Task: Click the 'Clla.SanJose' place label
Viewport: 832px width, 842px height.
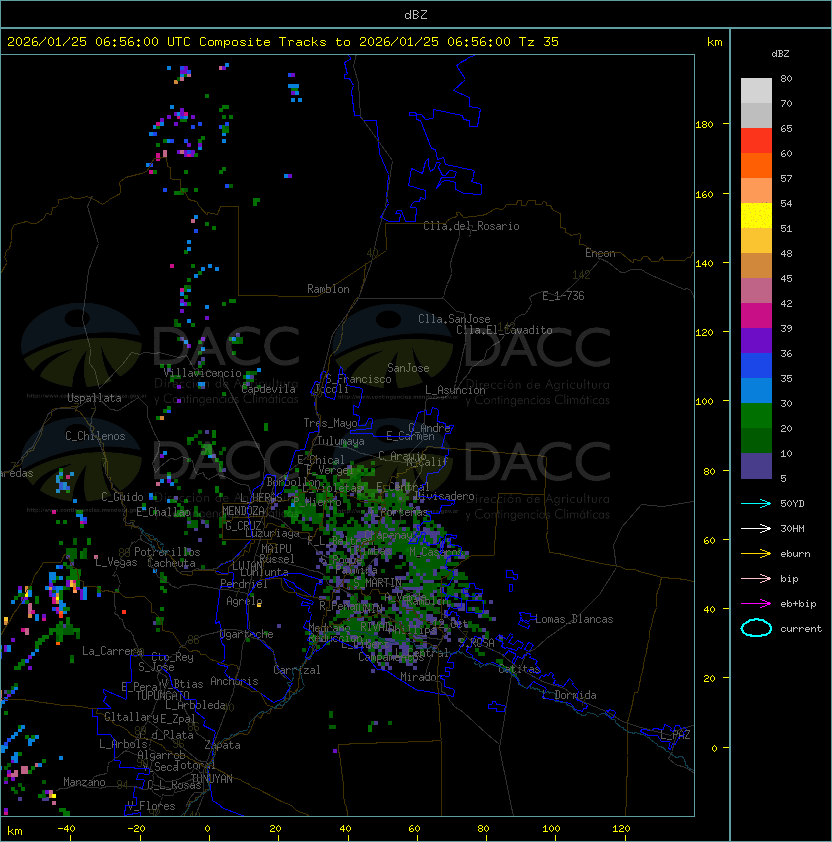Action: tap(454, 319)
